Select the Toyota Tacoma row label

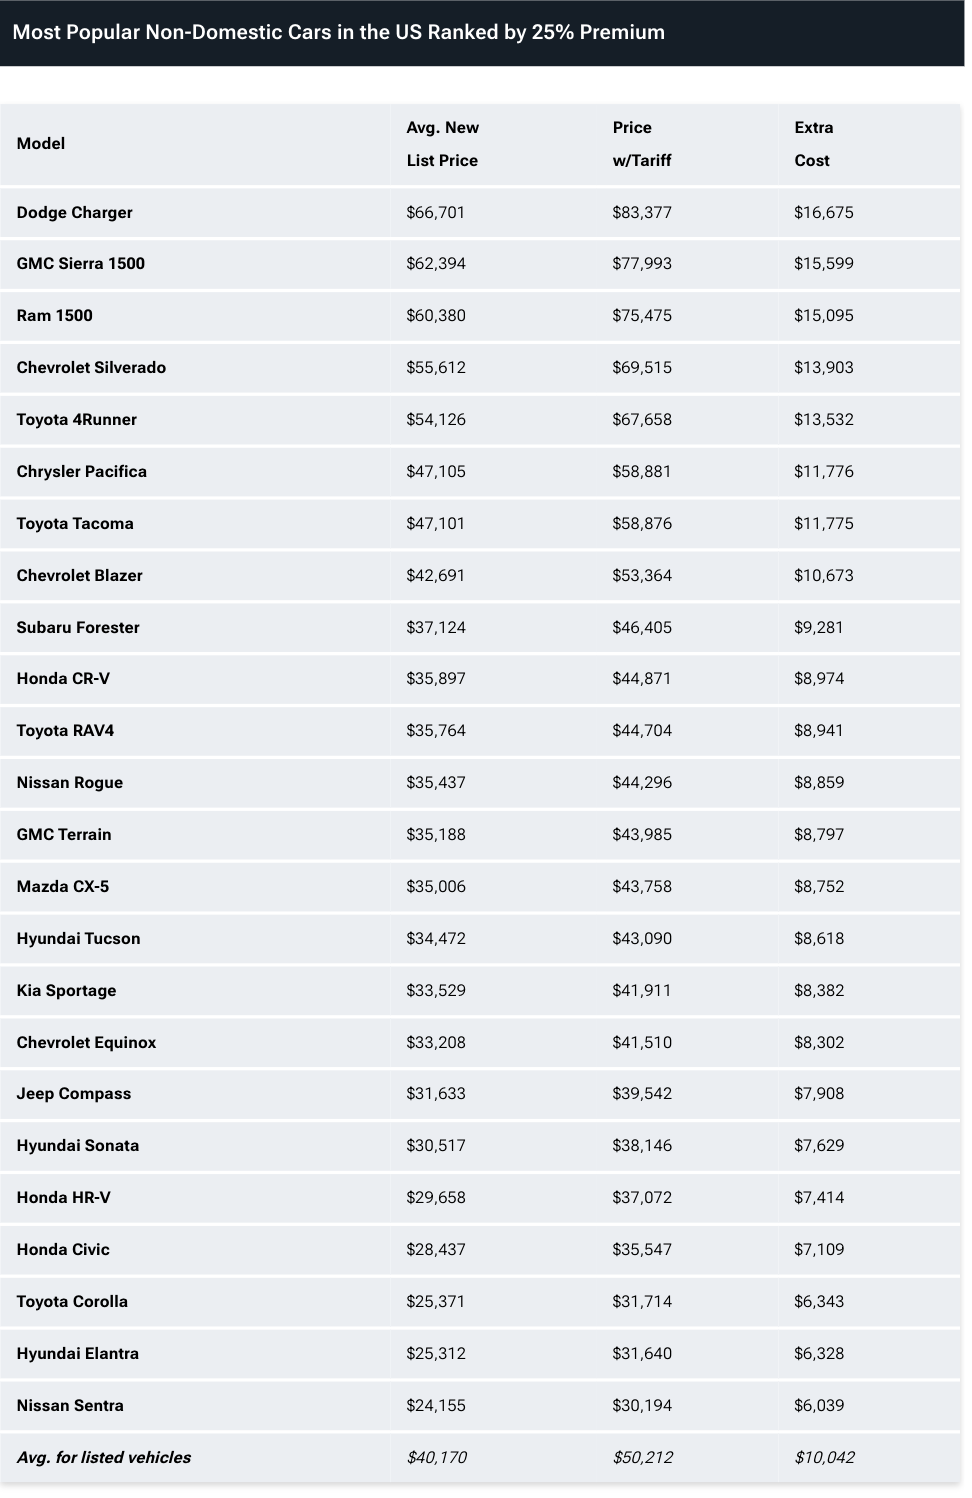pyautogui.click(x=75, y=523)
